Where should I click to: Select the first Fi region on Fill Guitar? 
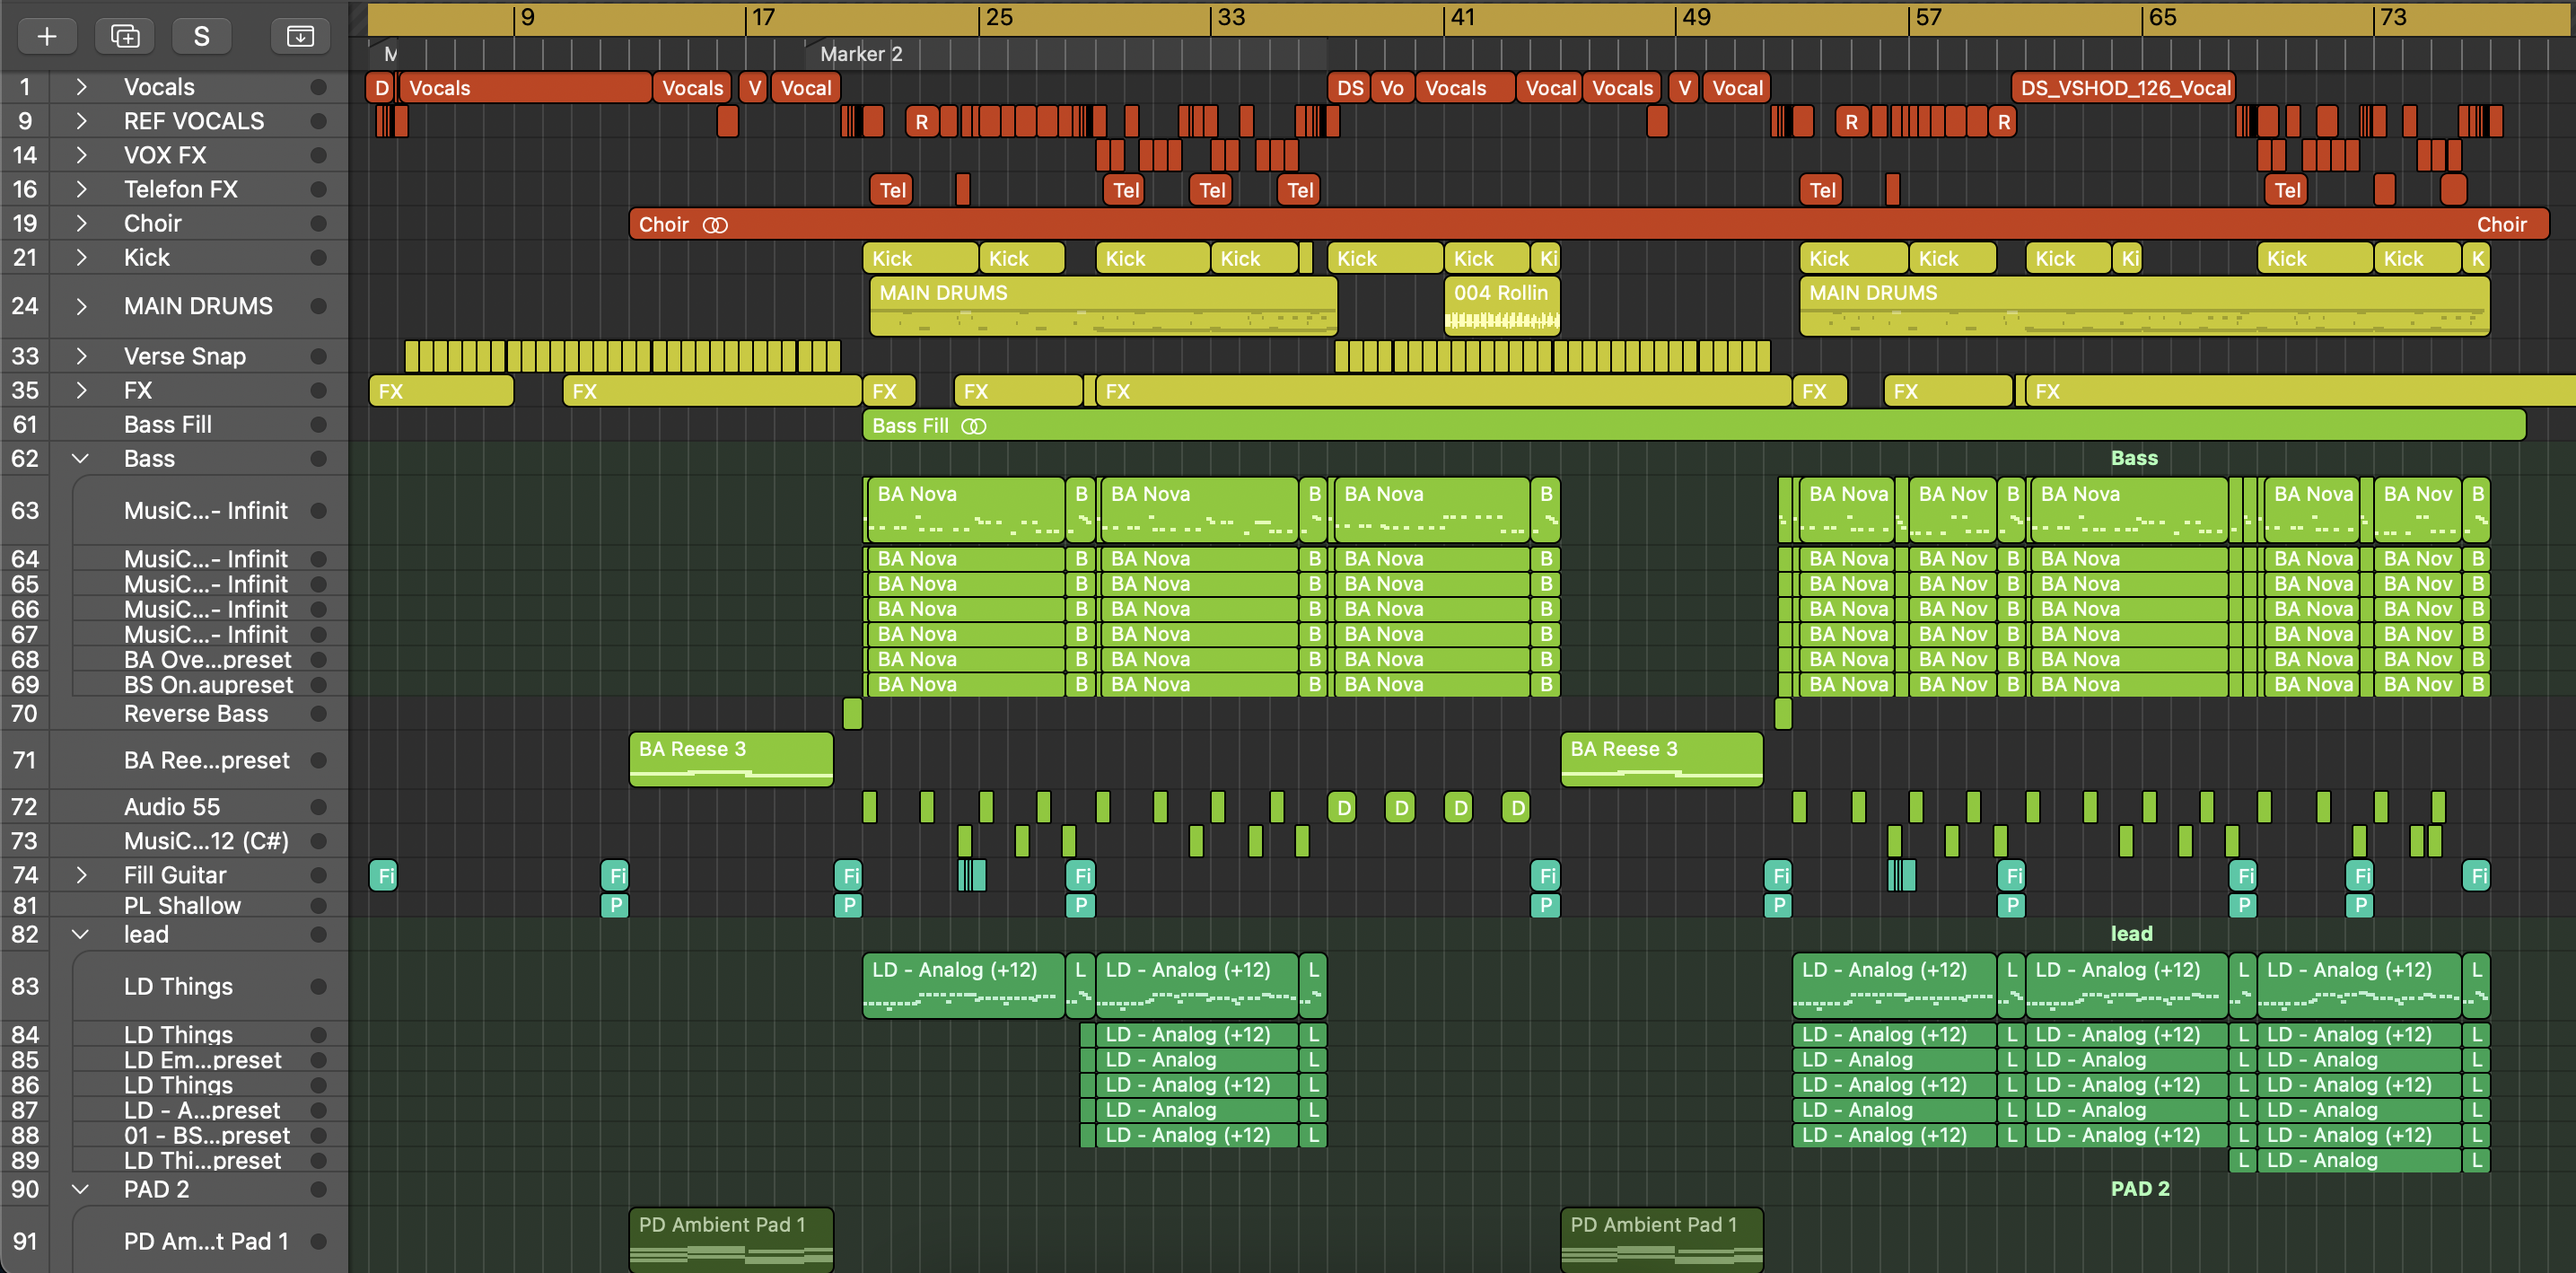[384, 876]
